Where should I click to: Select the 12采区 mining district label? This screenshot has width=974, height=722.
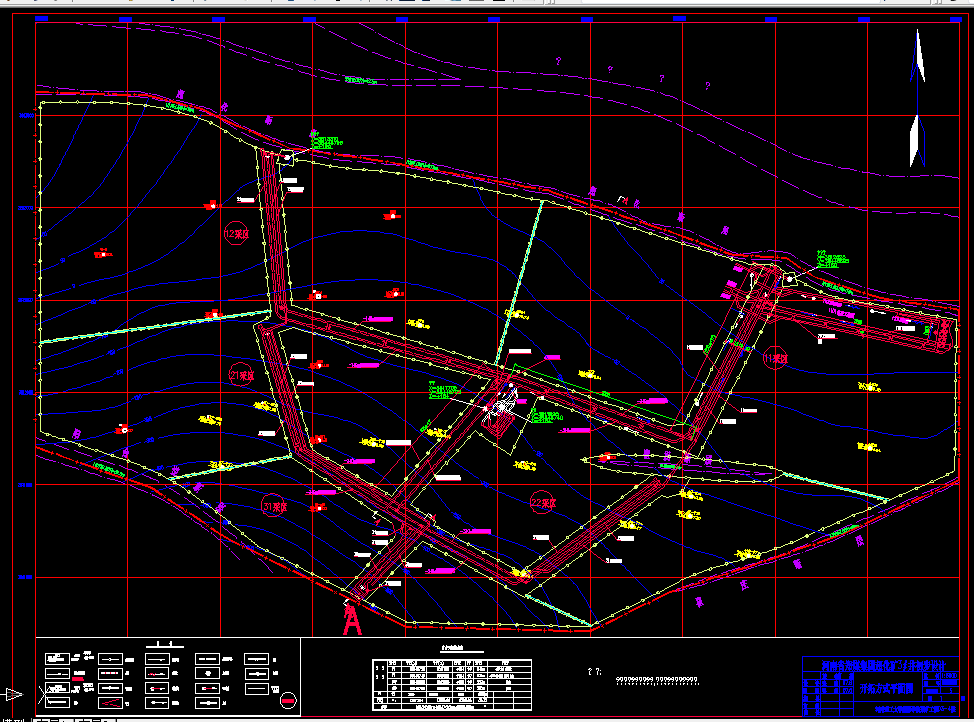pyautogui.click(x=236, y=234)
